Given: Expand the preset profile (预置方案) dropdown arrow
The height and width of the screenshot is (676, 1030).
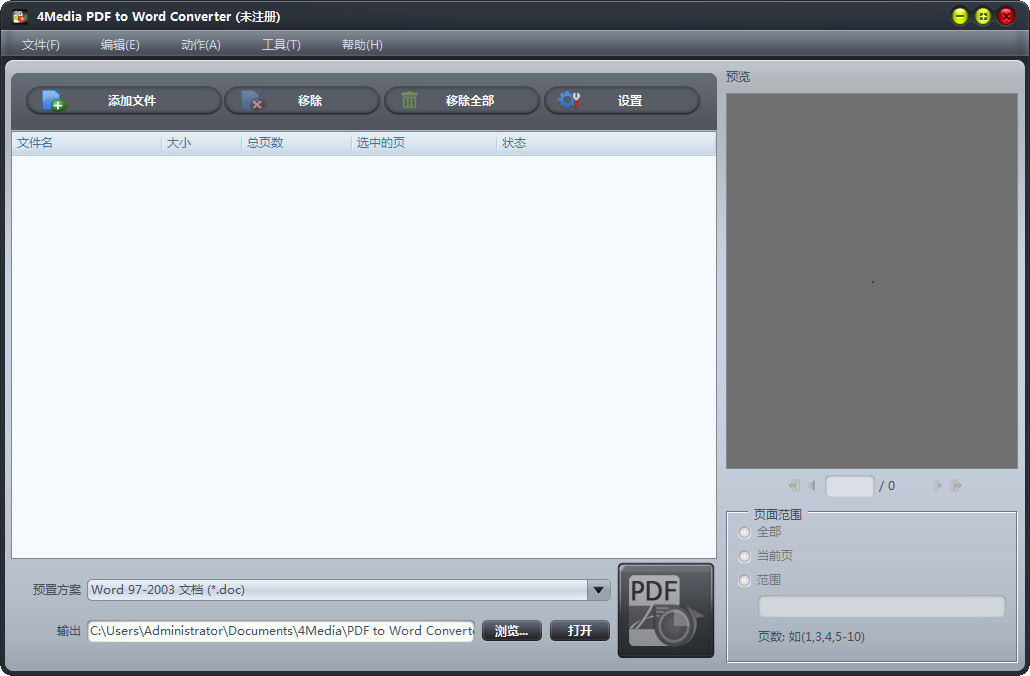Looking at the screenshot, I should tap(598, 590).
